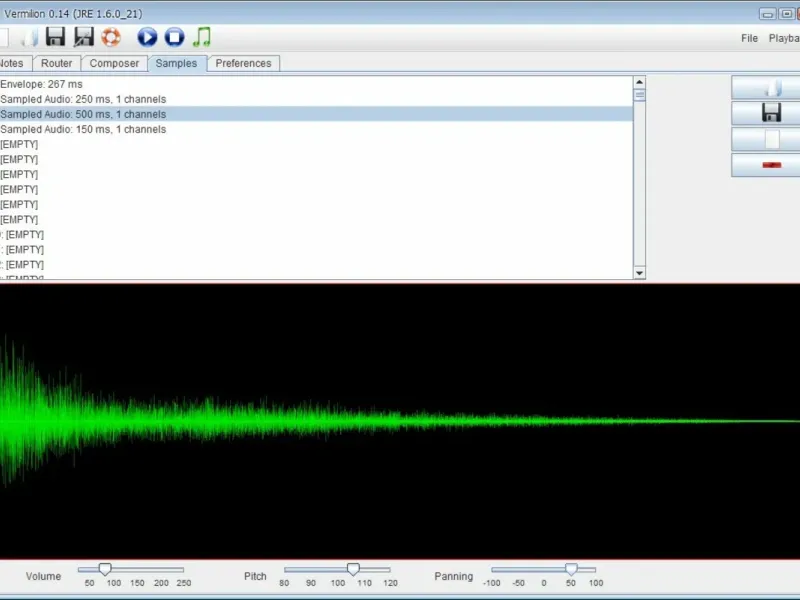Click the Volume slider handle
Viewport: 800px width, 600px height.
coord(105,569)
